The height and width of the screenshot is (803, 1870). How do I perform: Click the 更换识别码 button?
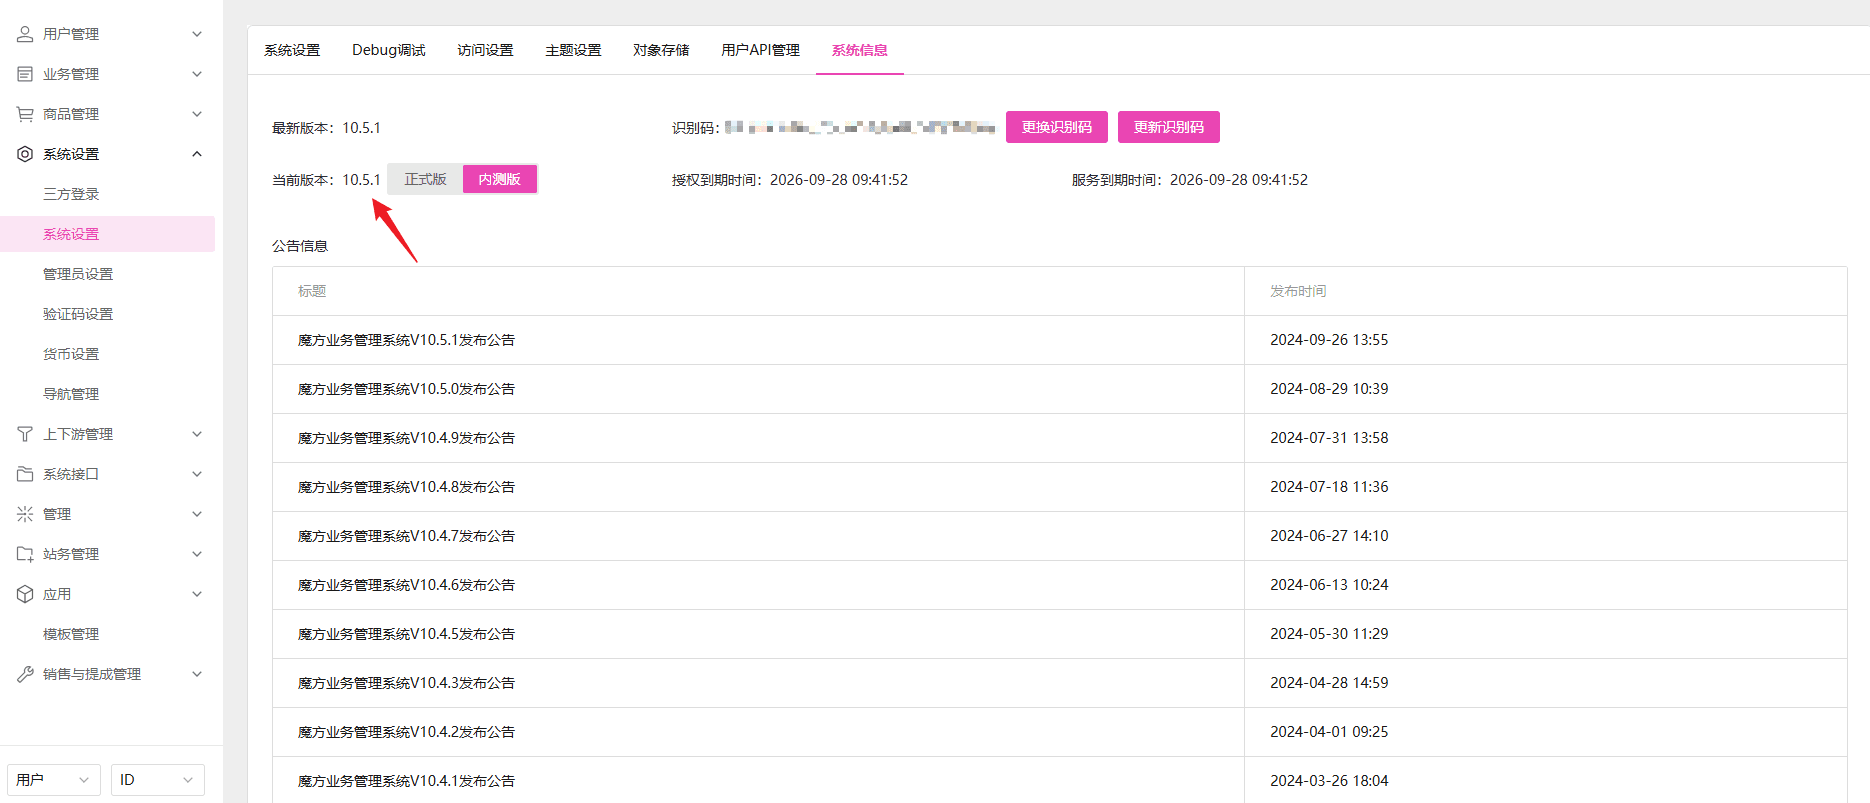(1057, 127)
